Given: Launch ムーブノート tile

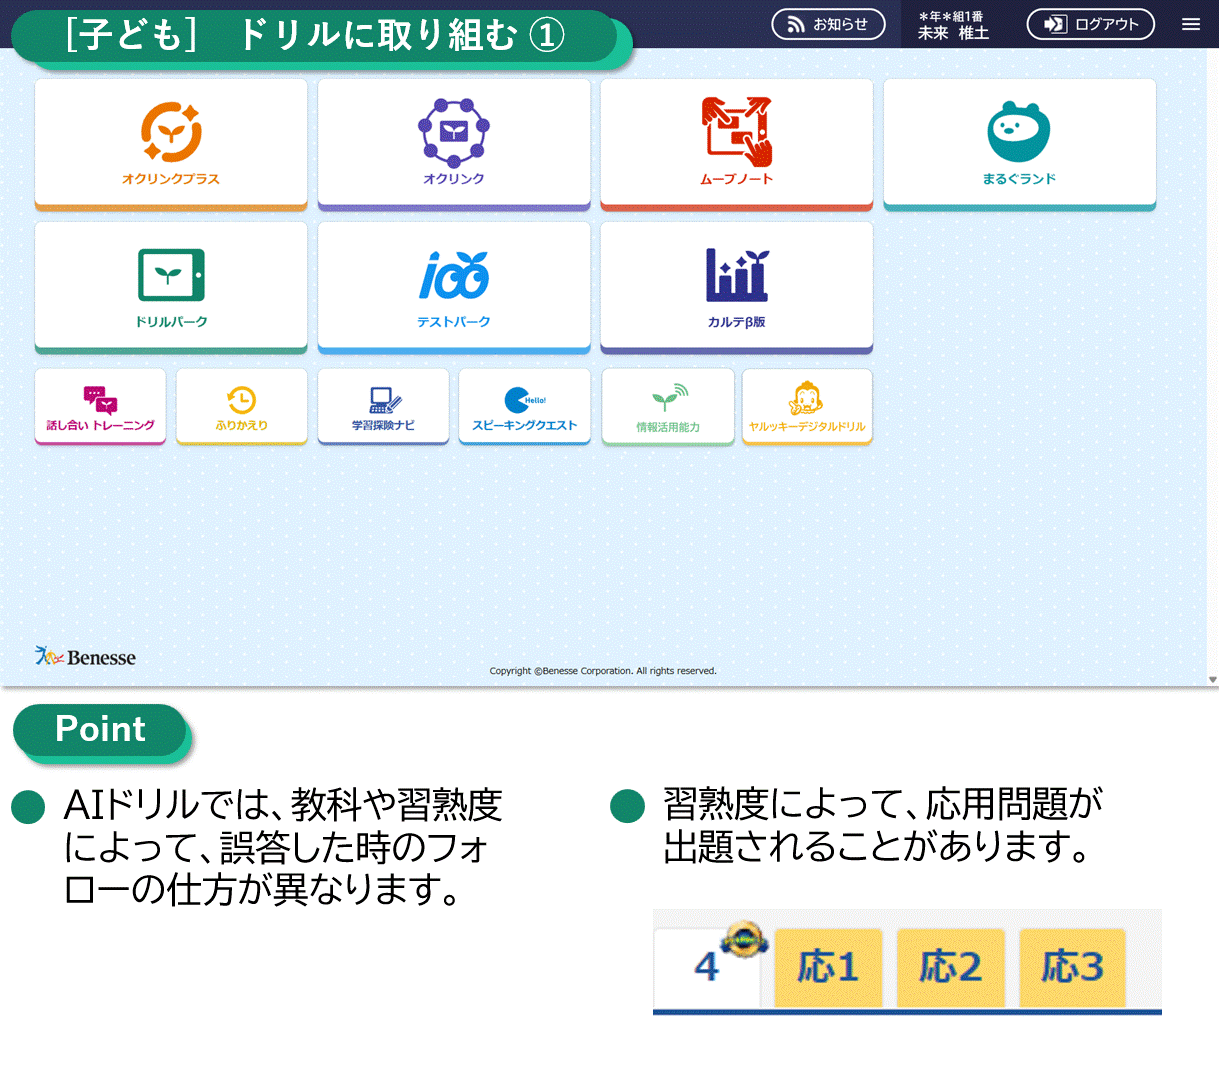Looking at the screenshot, I should pos(737,144).
